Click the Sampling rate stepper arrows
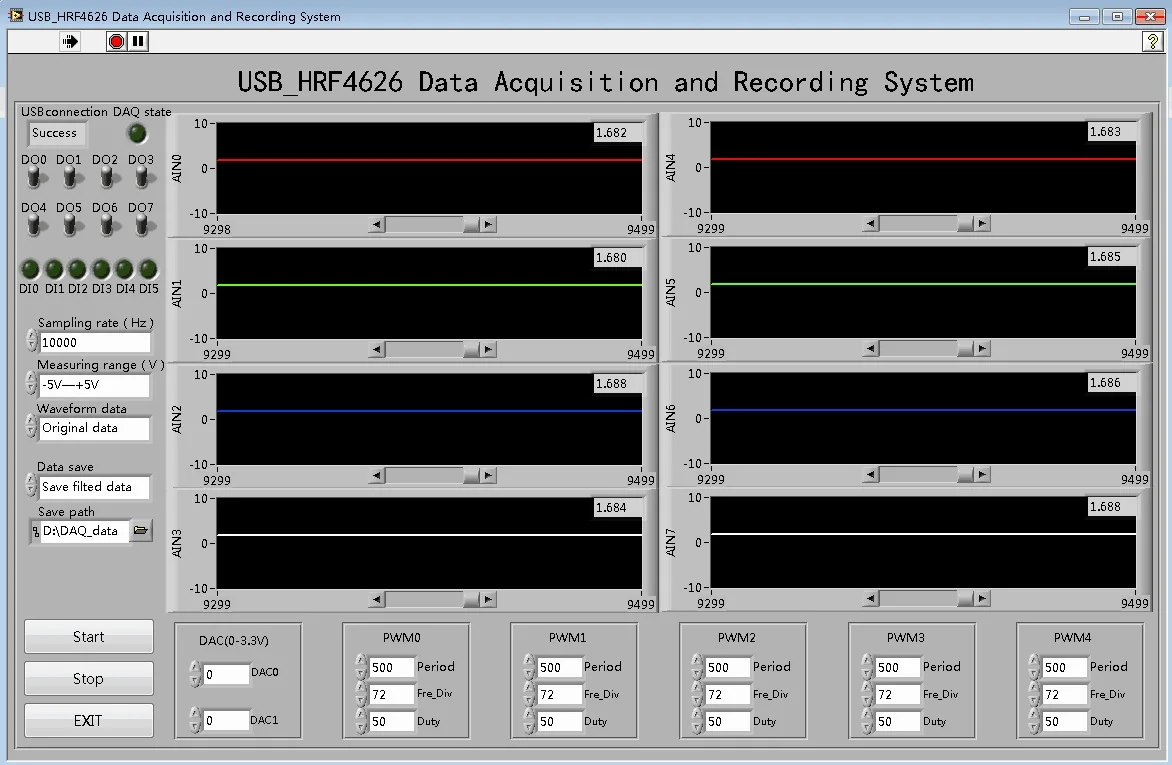Screen dimensions: 1172x765 [x=31, y=342]
